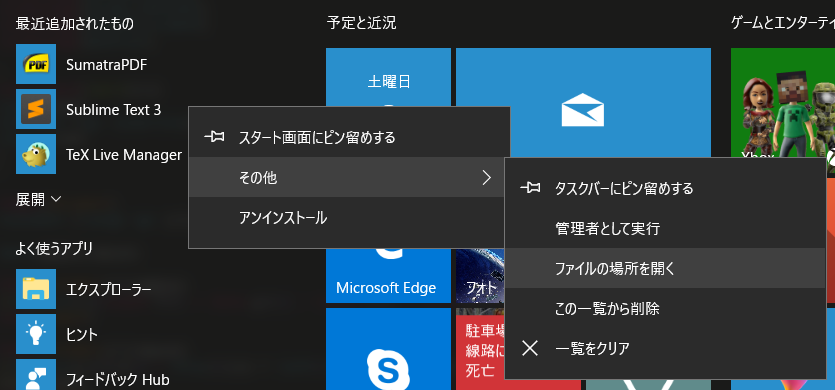
Task: Expand the 展開 list chevron
Action: point(55,200)
